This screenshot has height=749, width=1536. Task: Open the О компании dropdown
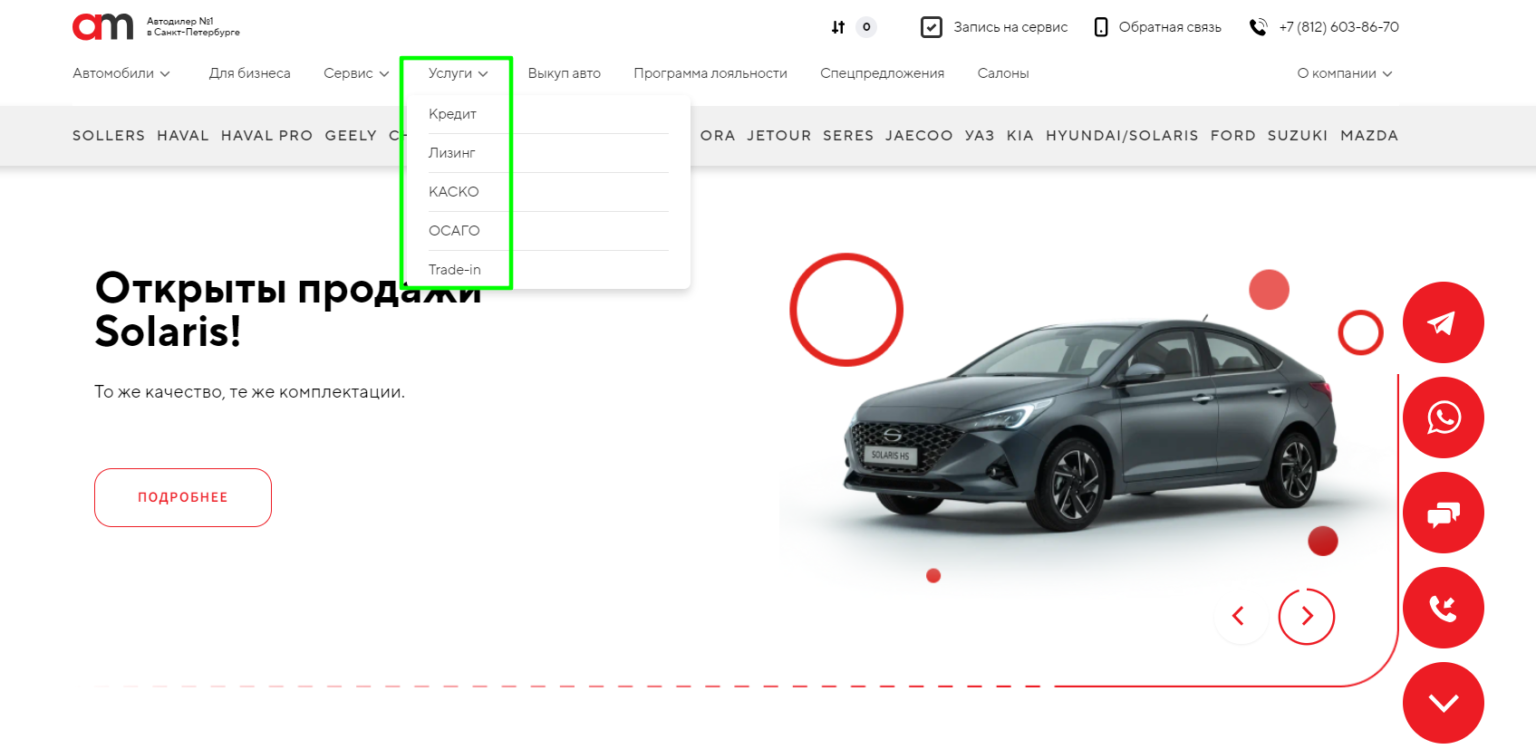pyautogui.click(x=1344, y=73)
